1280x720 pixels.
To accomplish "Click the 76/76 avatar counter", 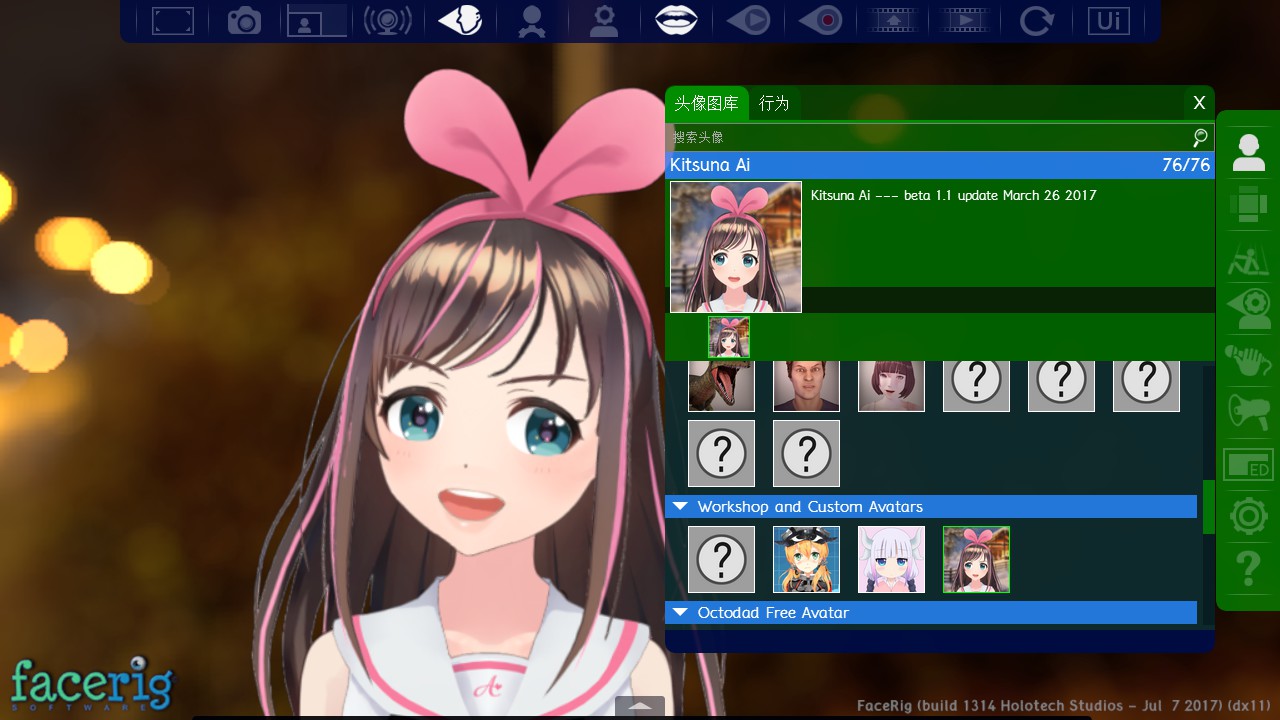I will (x=1186, y=165).
